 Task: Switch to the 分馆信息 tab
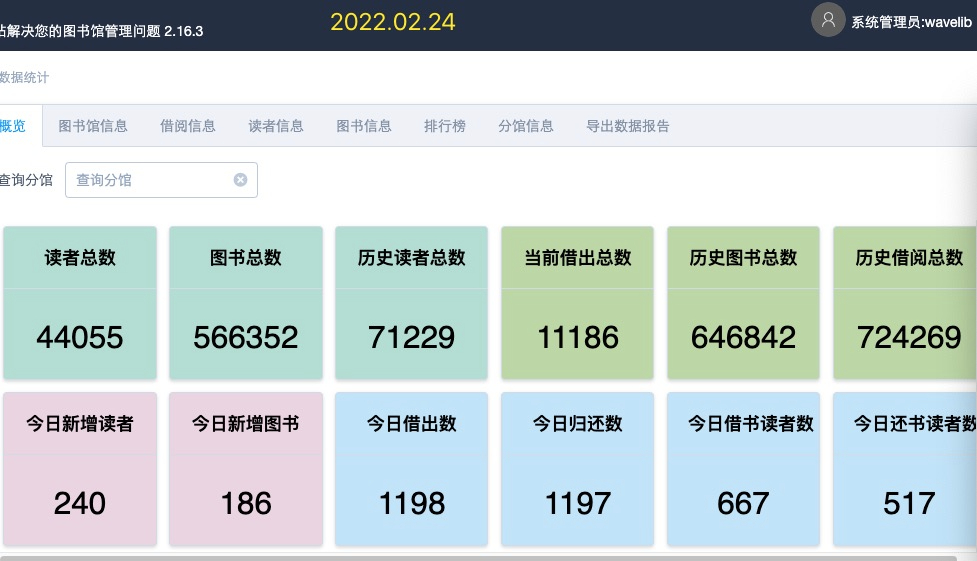(526, 126)
